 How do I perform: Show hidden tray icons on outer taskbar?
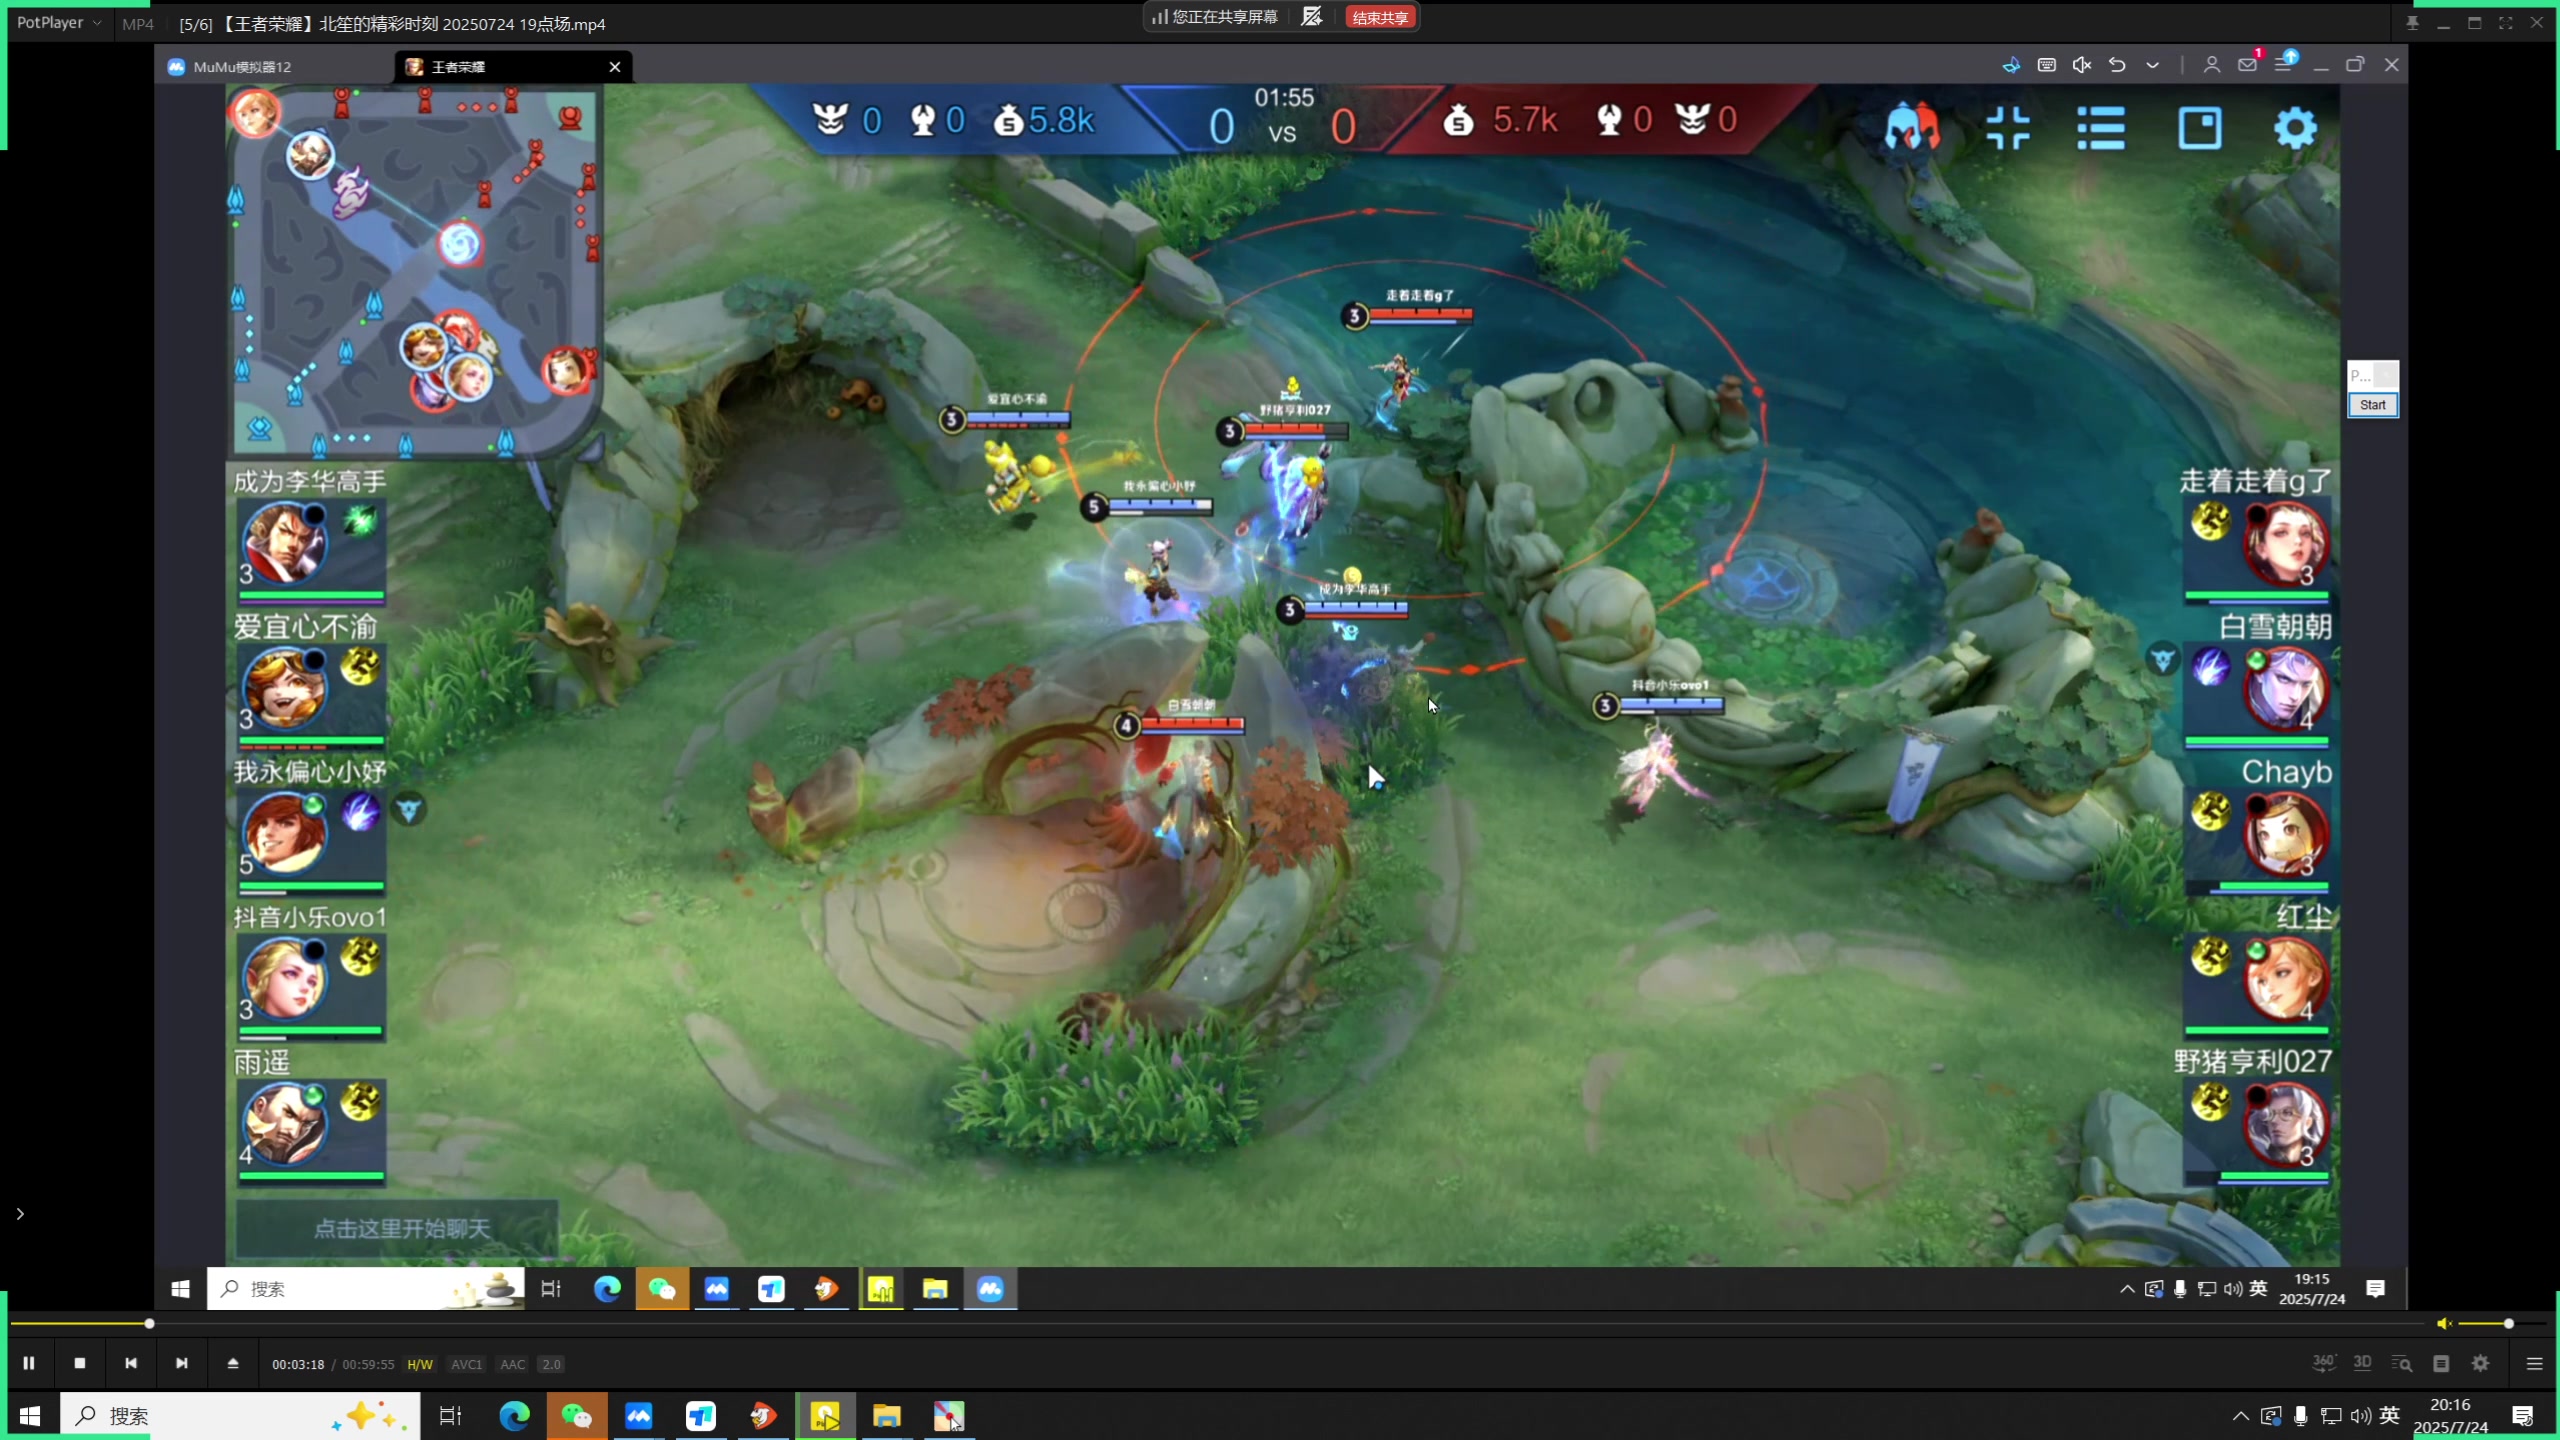pyautogui.click(x=2240, y=1416)
